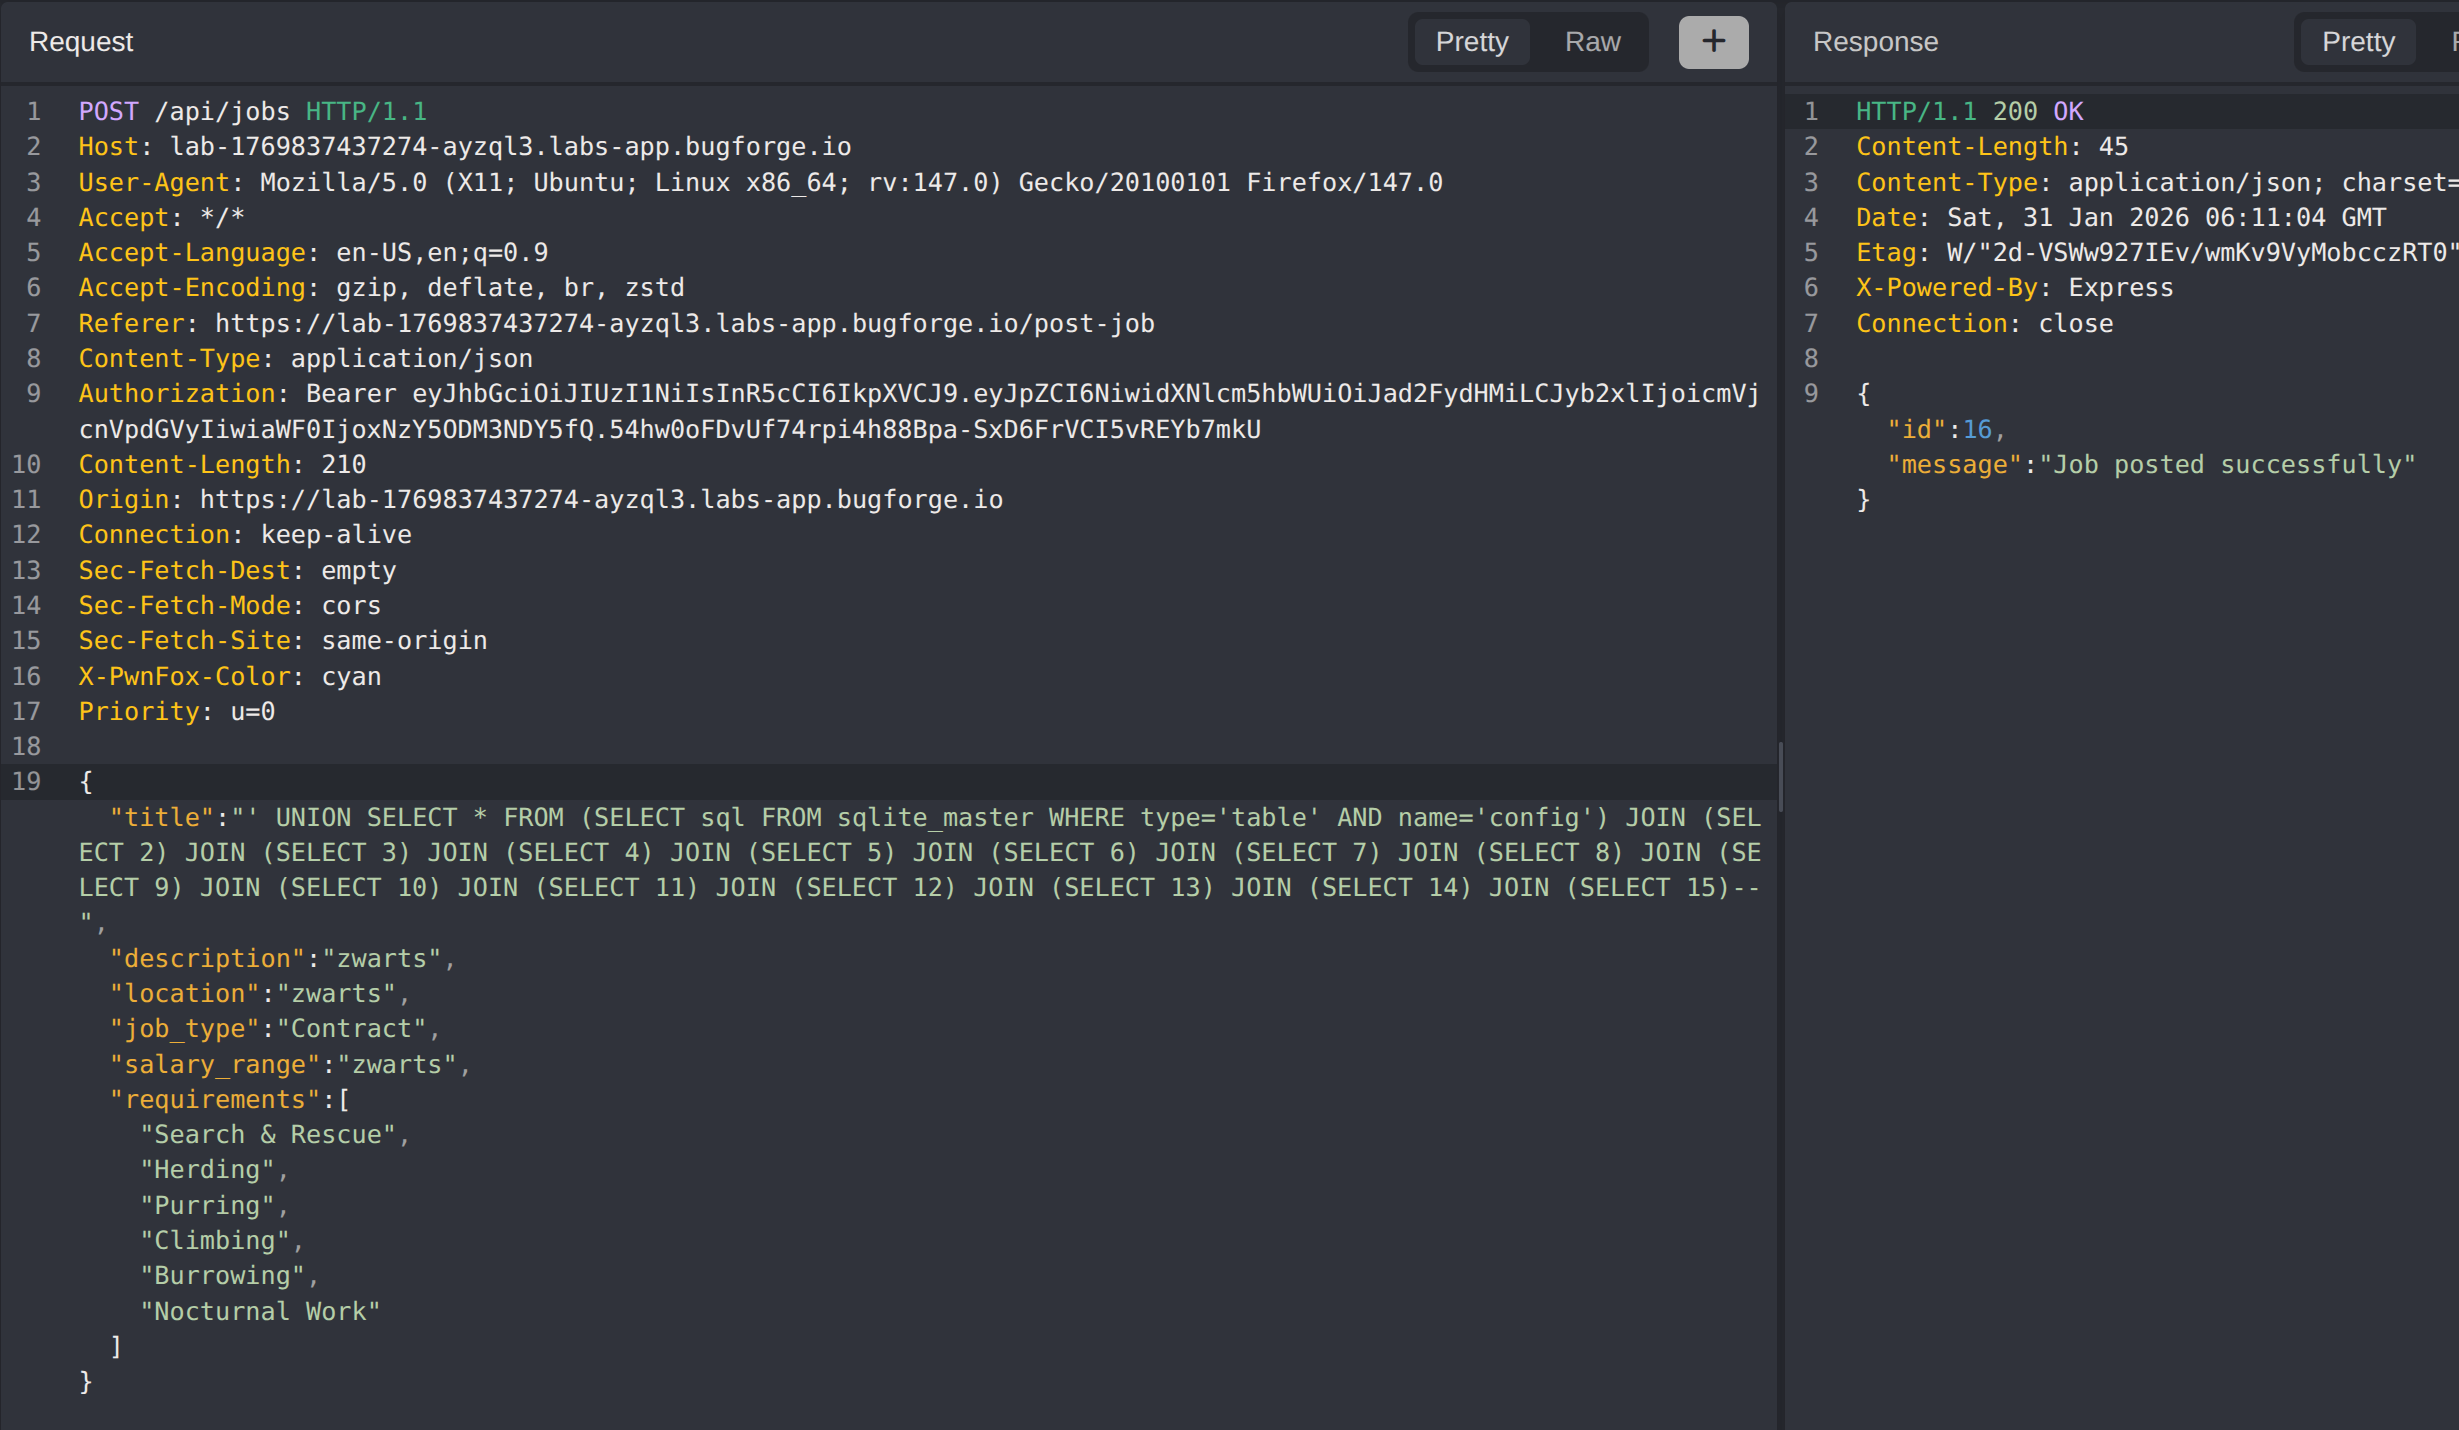Switch Request view to Raw tab
This screenshot has height=1430, width=2459.
[x=1592, y=42]
